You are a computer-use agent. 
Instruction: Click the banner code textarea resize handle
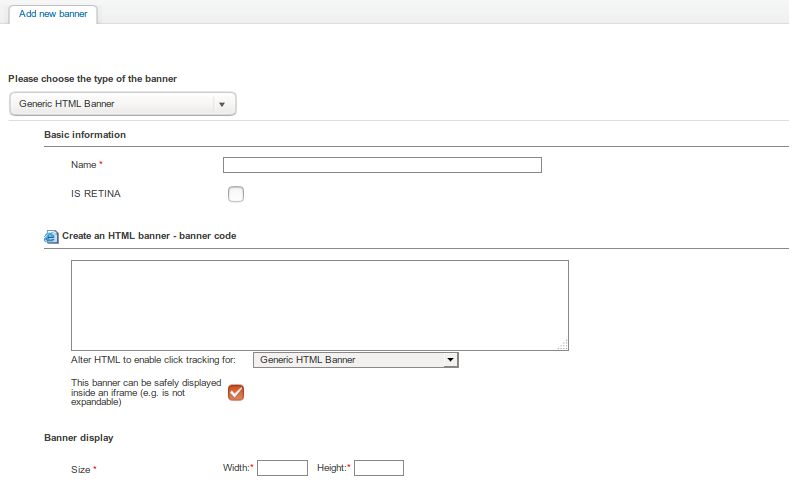563,345
